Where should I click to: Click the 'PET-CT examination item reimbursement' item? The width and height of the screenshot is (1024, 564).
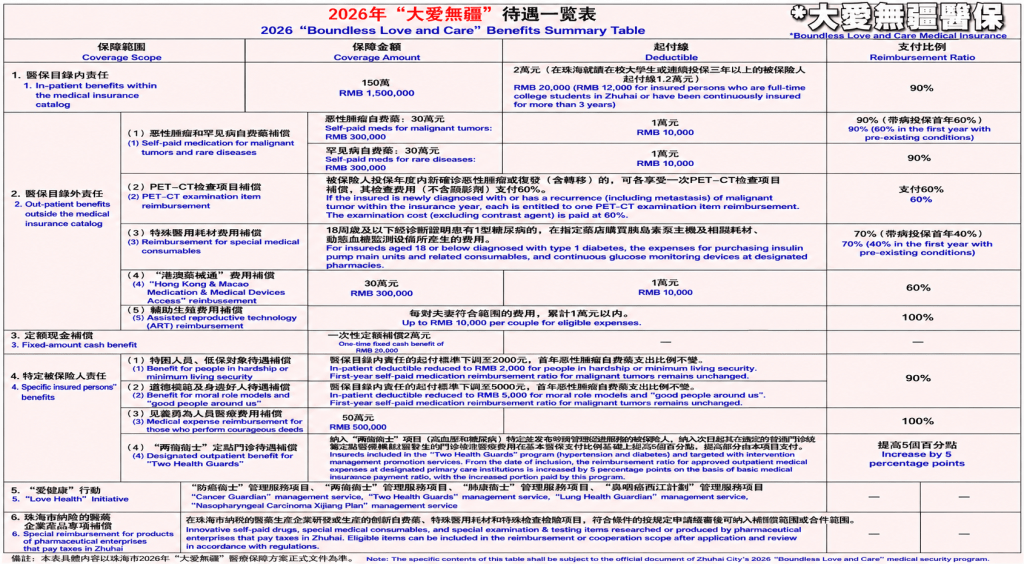(x=194, y=196)
